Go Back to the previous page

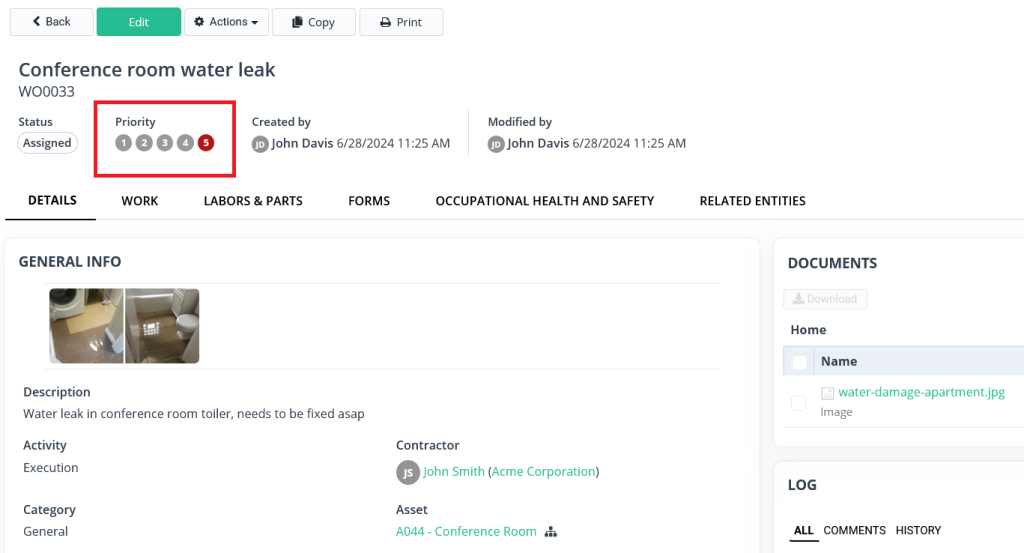[52, 22]
